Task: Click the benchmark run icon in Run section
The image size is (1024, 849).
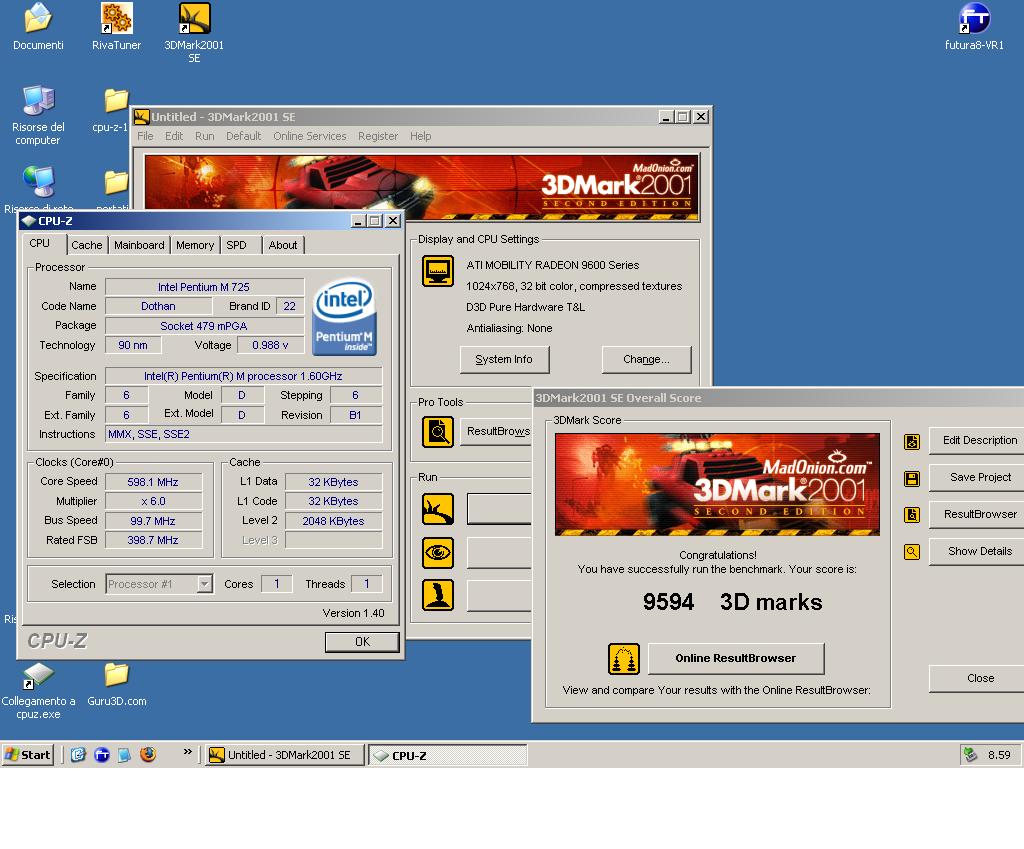Action: (x=438, y=509)
